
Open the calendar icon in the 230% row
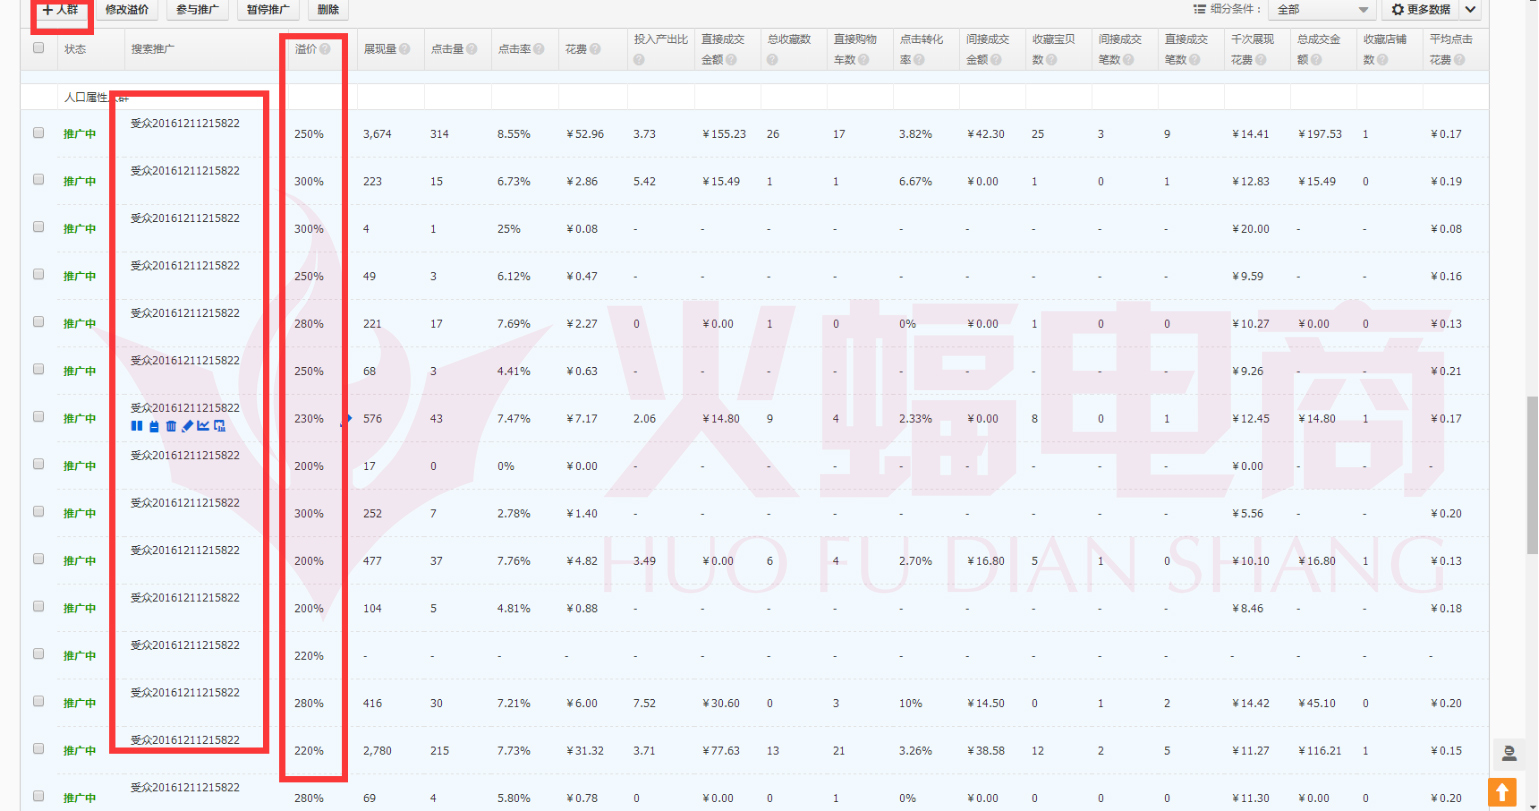click(x=154, y=426)
